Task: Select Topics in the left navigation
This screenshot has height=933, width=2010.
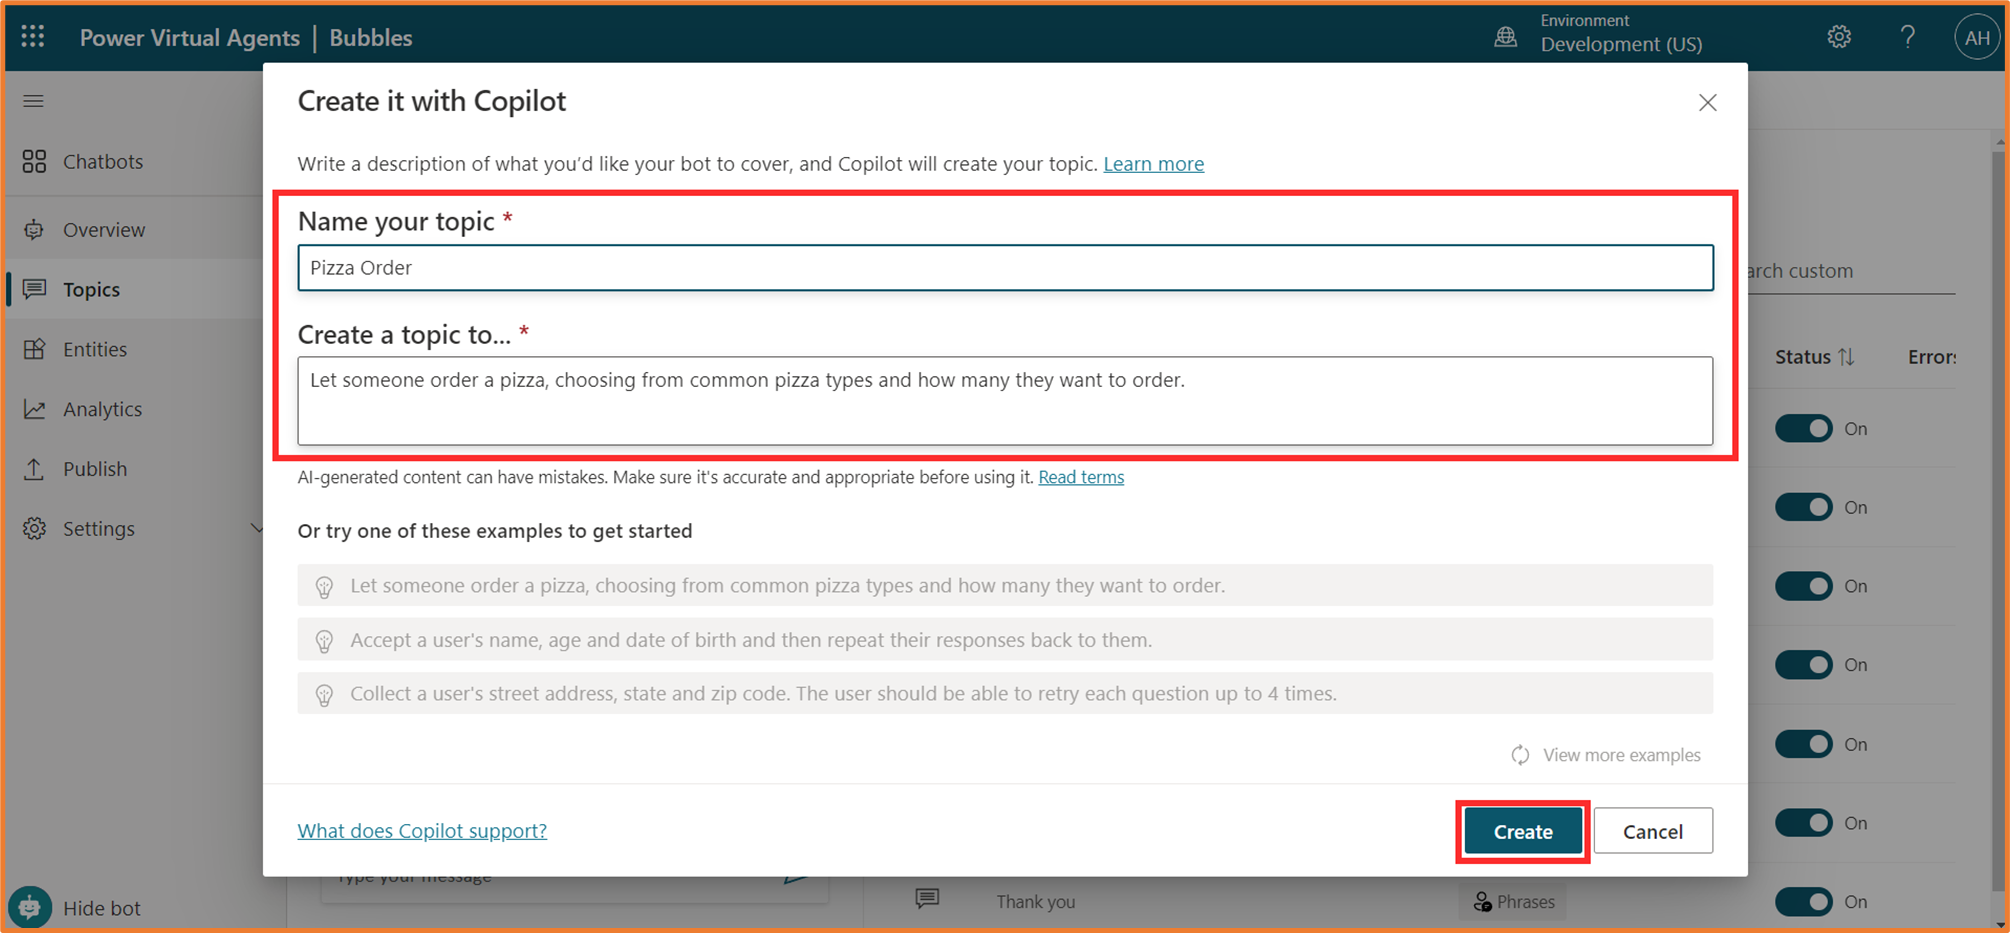Action: (91, 289)
